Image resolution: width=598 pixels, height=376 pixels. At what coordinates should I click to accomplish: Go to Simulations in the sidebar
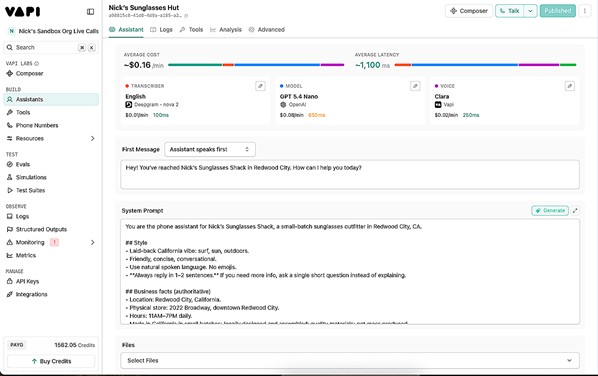[x=51, y=177]
